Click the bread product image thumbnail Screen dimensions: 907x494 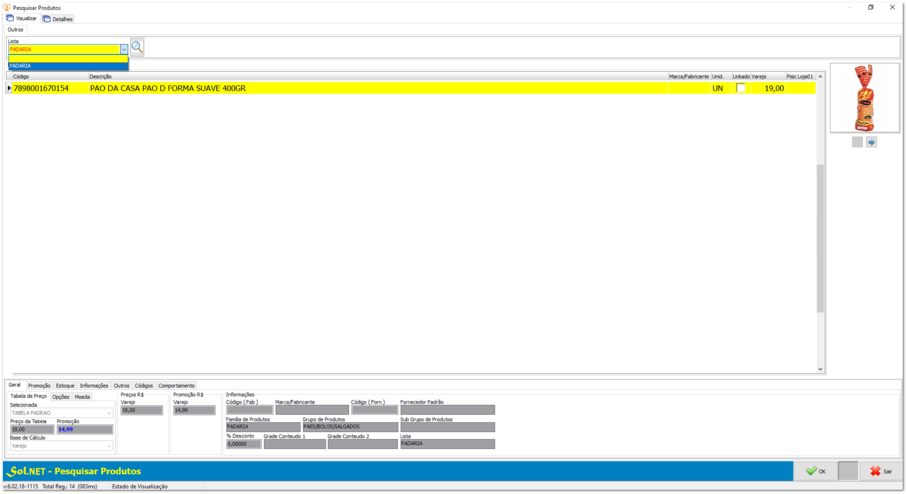[864, 98]
